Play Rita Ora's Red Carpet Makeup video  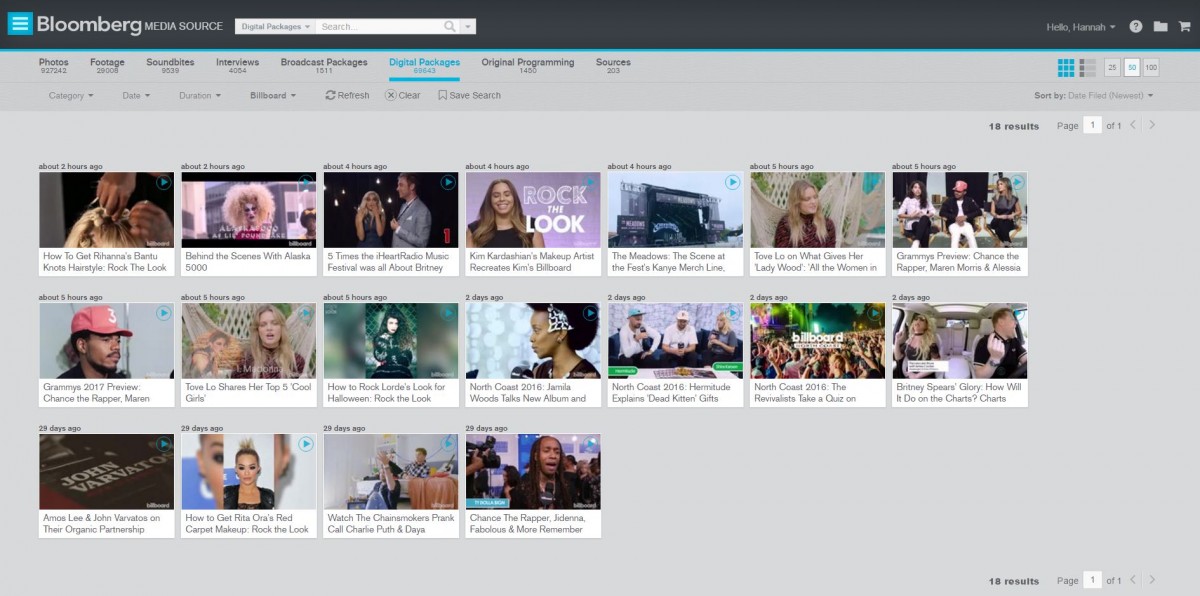pyautogui.click(x=306, y=444)
